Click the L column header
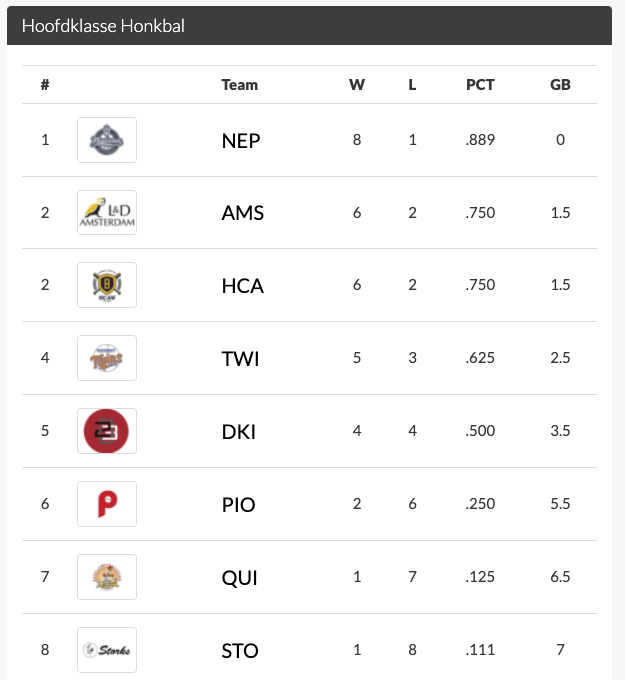Viewport: 625px width, 680px height. [x=412, y=85]
